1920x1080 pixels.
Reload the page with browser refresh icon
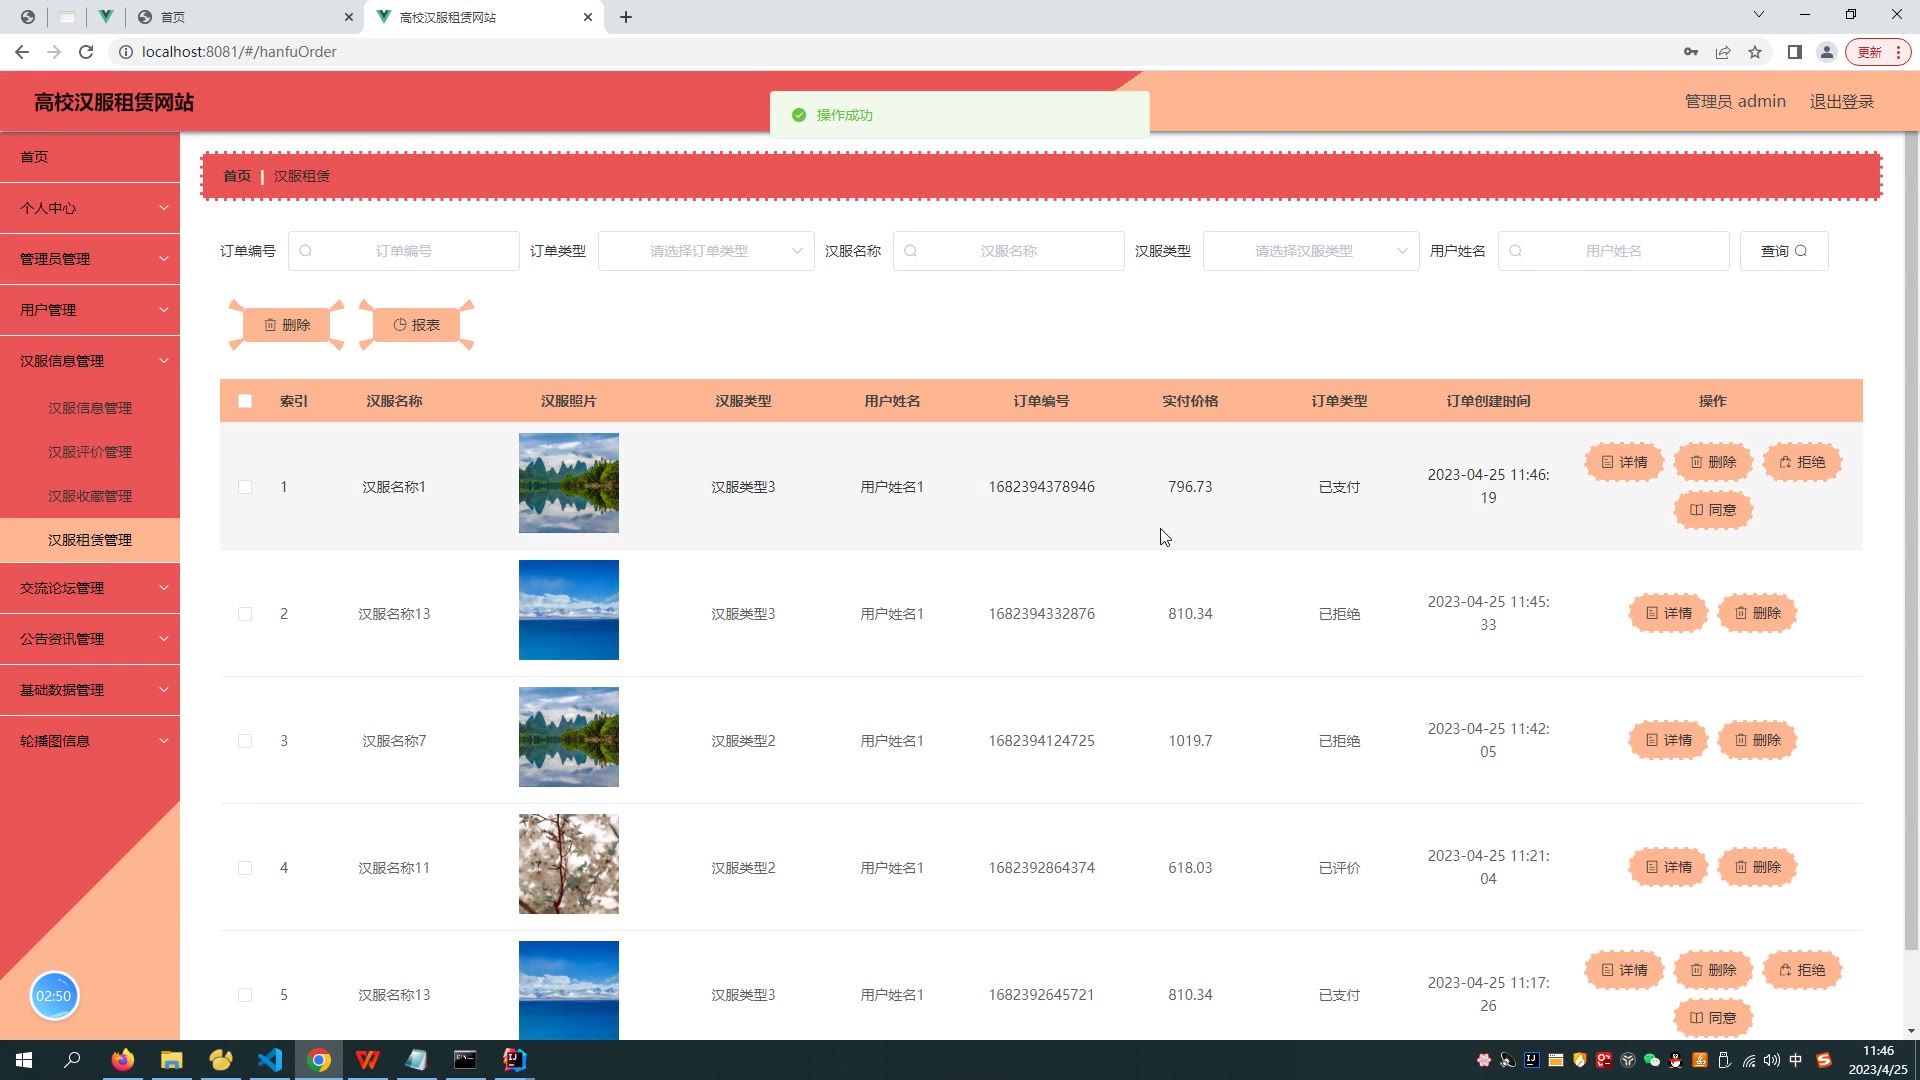point(86,52)
